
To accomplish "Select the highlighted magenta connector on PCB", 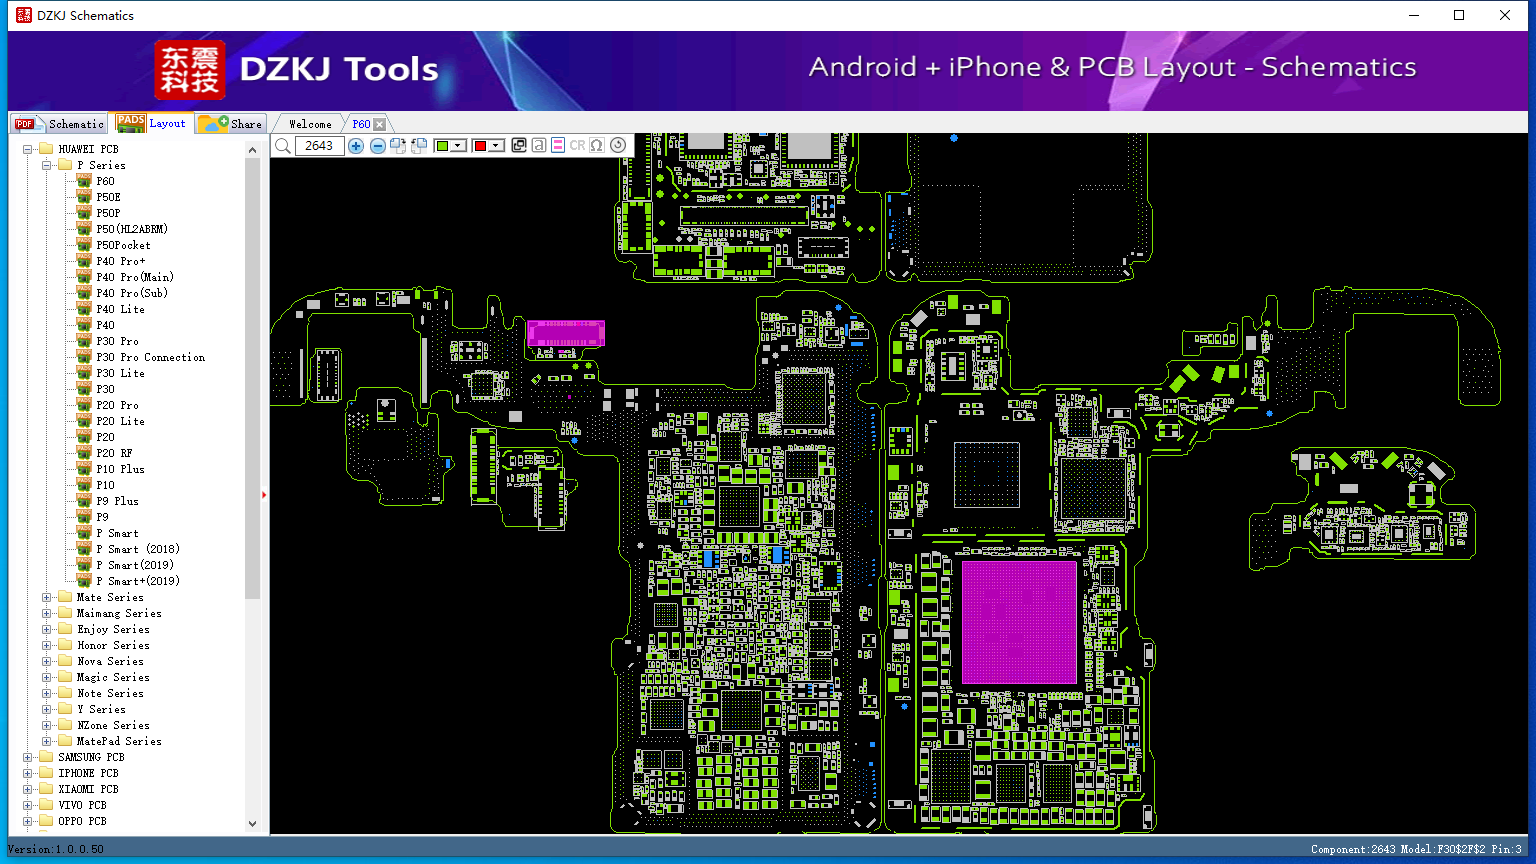I will pyautogui.click(x=566, y=334).
